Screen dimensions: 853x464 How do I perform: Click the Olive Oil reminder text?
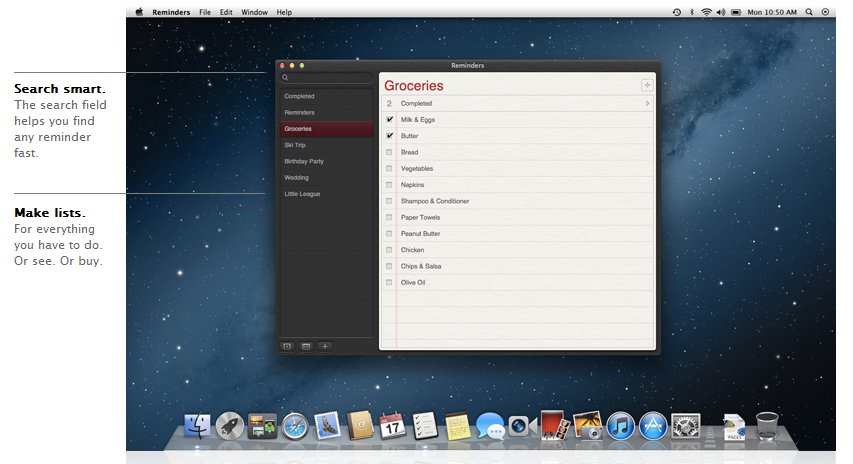coord(413,283)
